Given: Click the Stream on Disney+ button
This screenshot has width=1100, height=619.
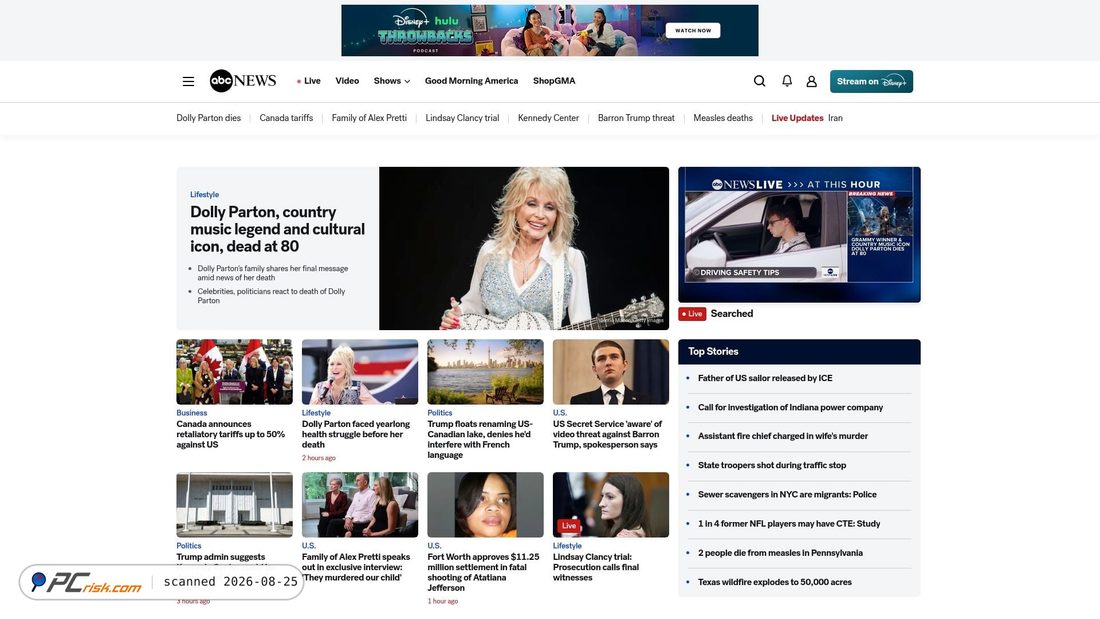Looking at the screenshot, I should pos(871,81).
